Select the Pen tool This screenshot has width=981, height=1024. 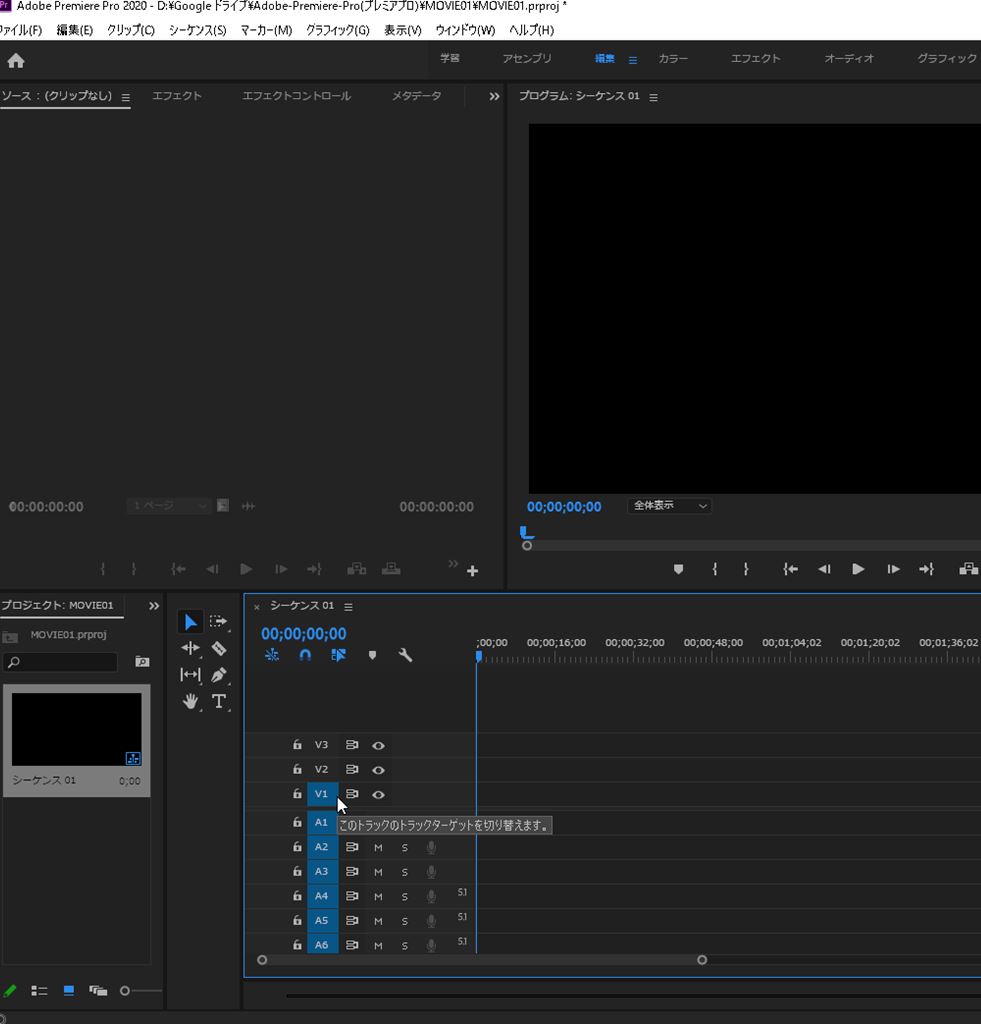point(219,675)
